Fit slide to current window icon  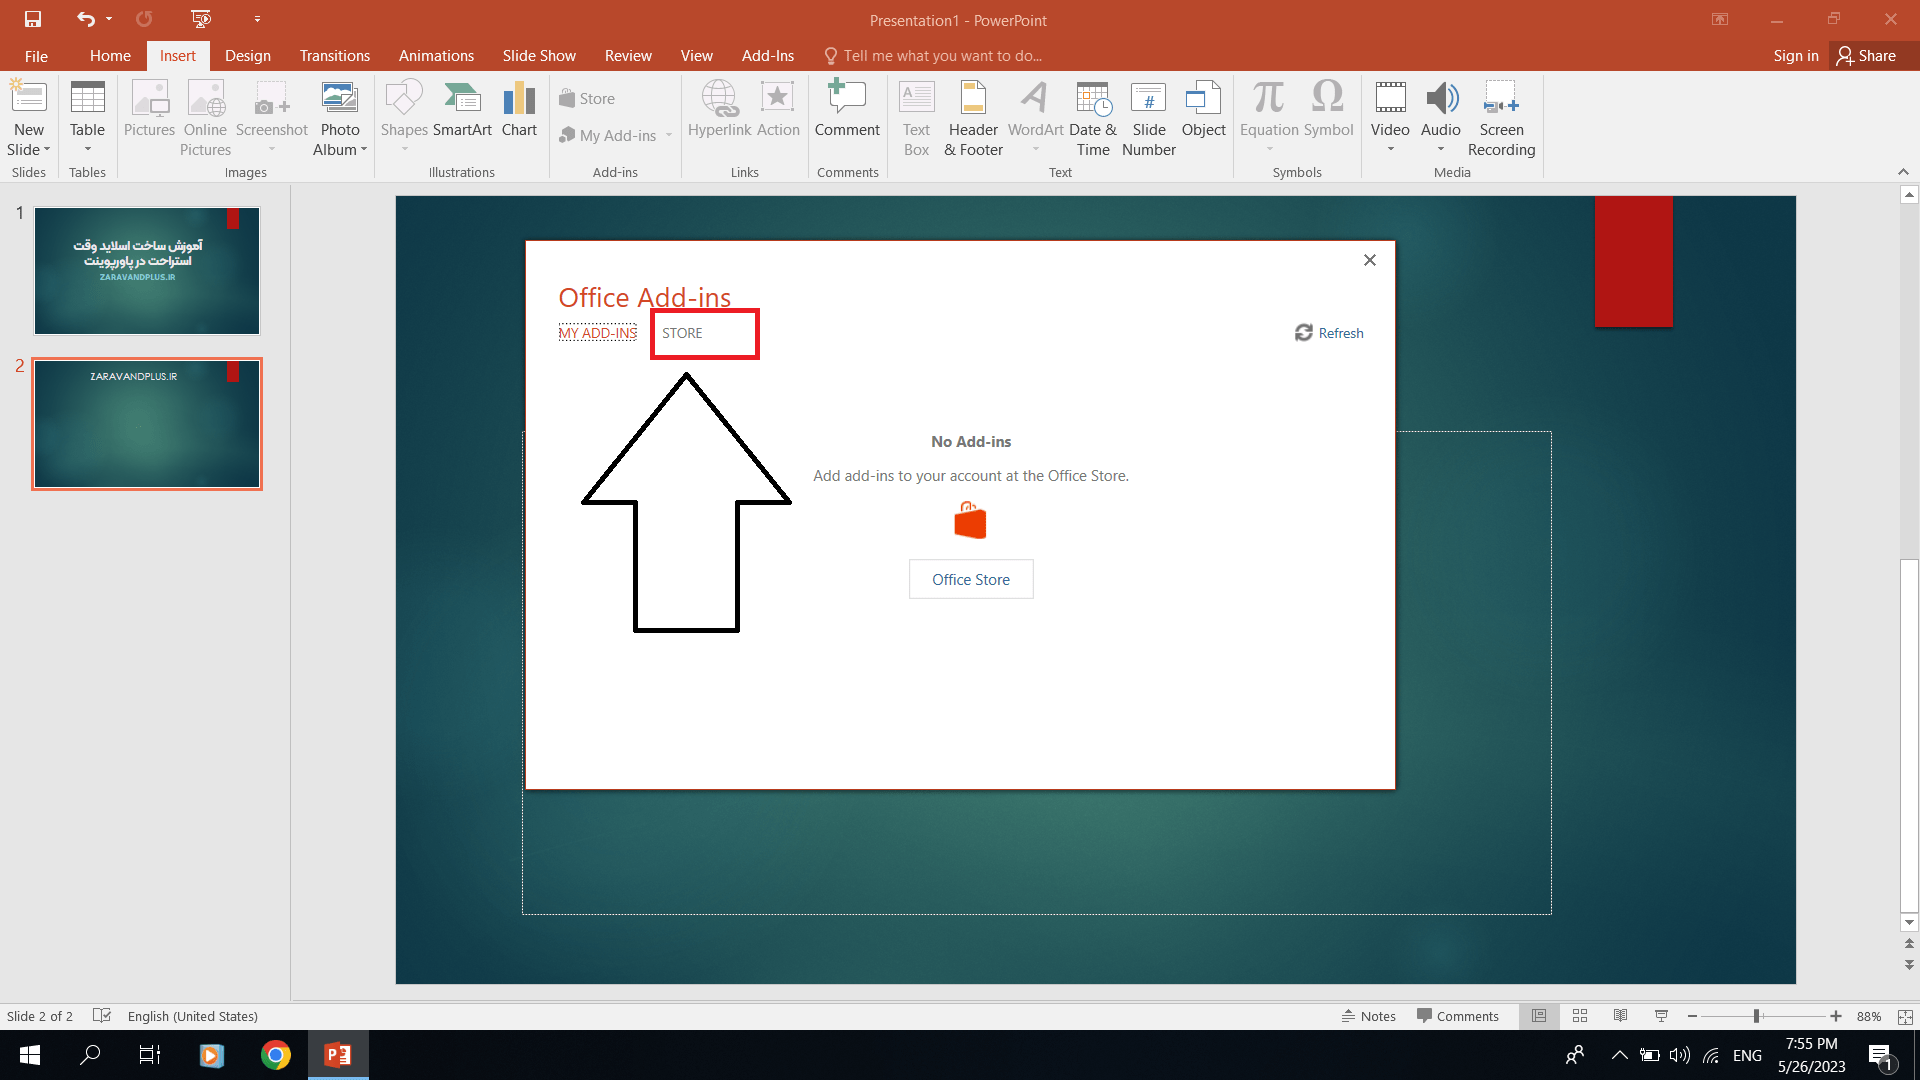1905,1016
